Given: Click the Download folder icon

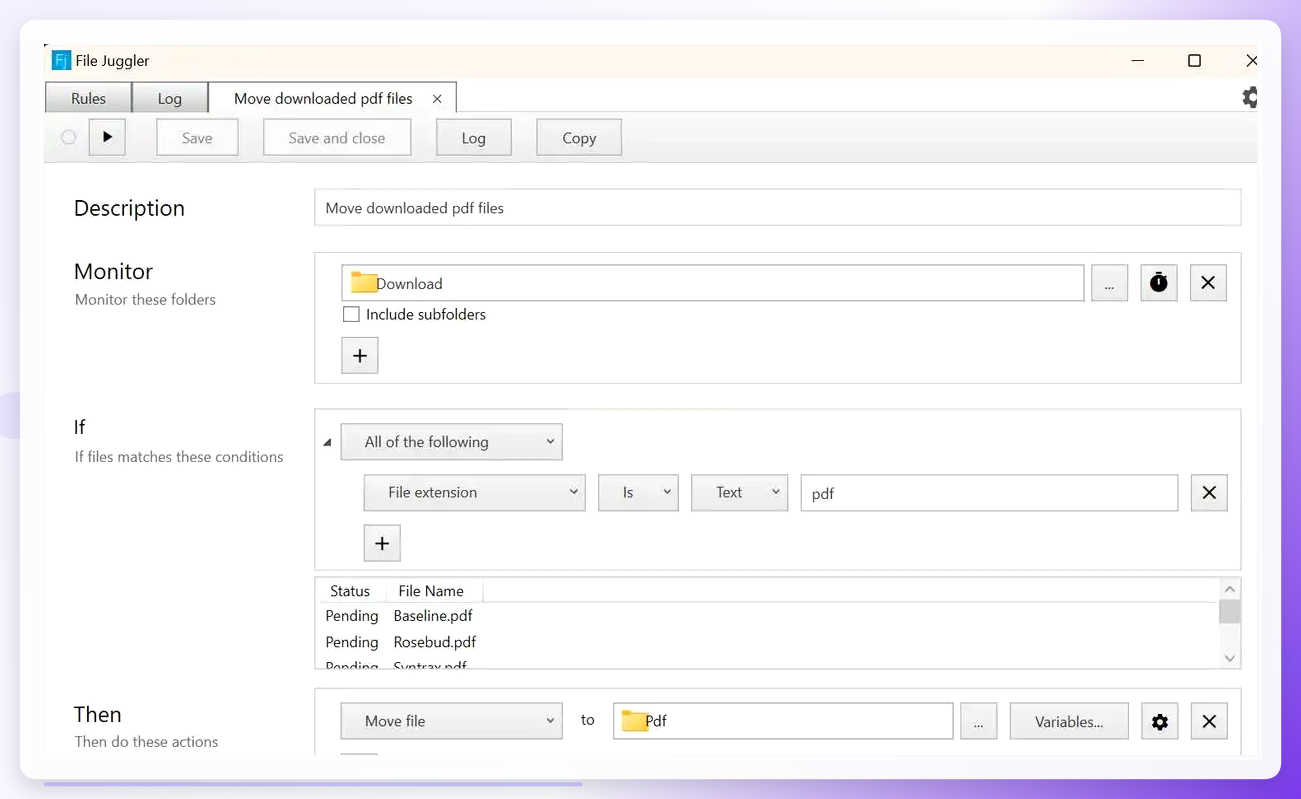Looking at the screenshot, I should (364, 283).
